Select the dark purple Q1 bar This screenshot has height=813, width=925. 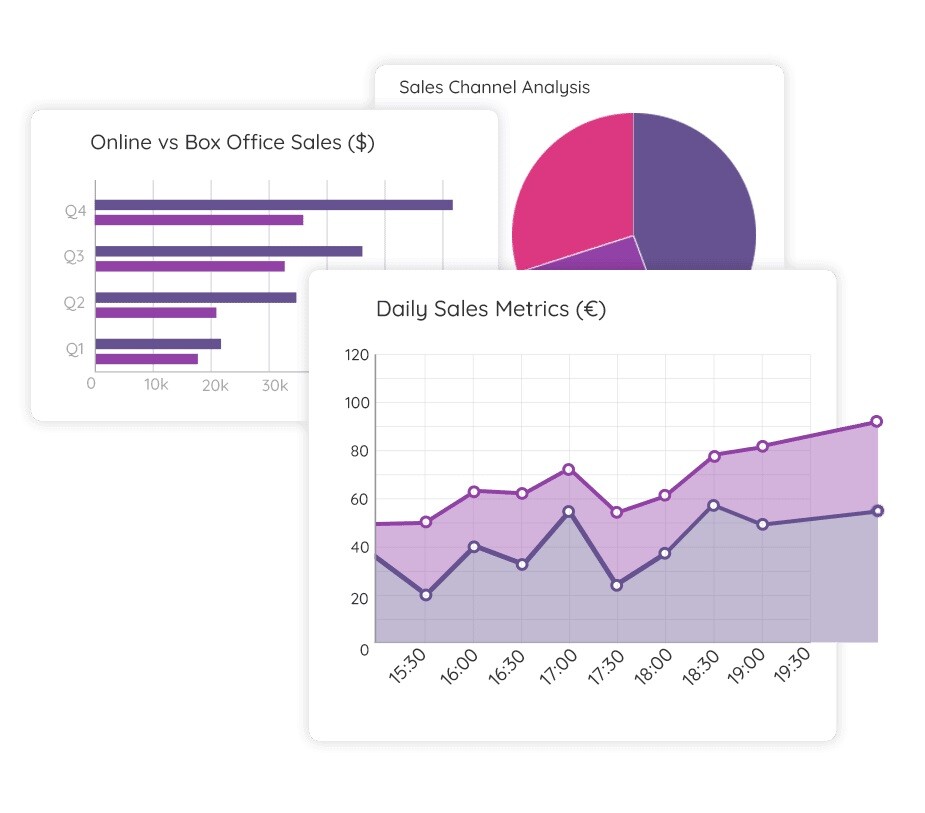158,344
